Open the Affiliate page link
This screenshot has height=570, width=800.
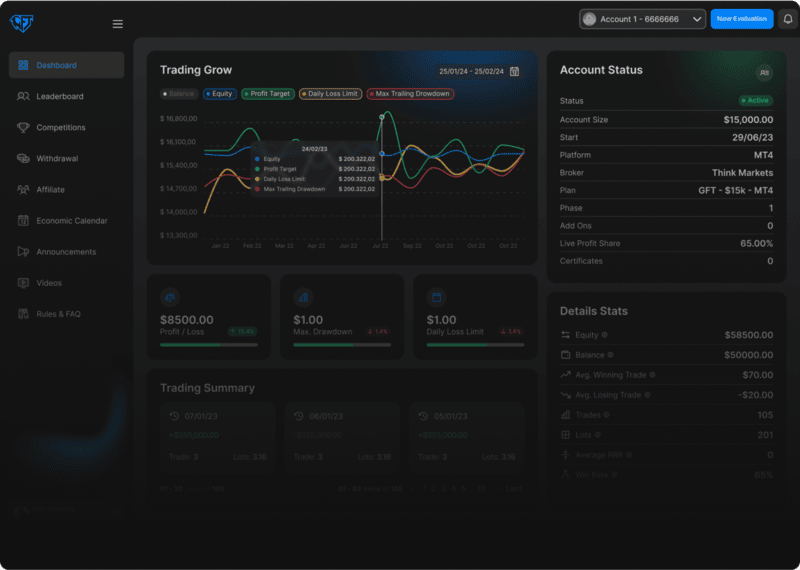(x=51, y=189)
